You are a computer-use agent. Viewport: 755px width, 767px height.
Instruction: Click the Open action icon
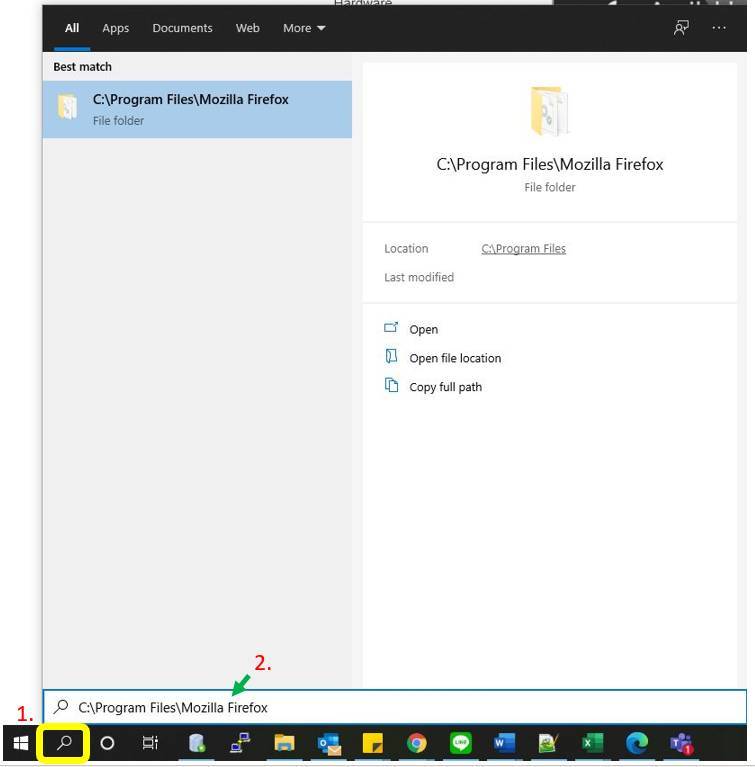point(391,327)
